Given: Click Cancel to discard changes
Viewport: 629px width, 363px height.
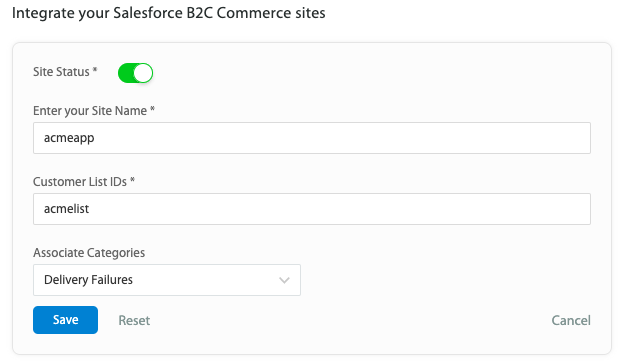Looking at the screenshot, I should (x=571, y=320).
